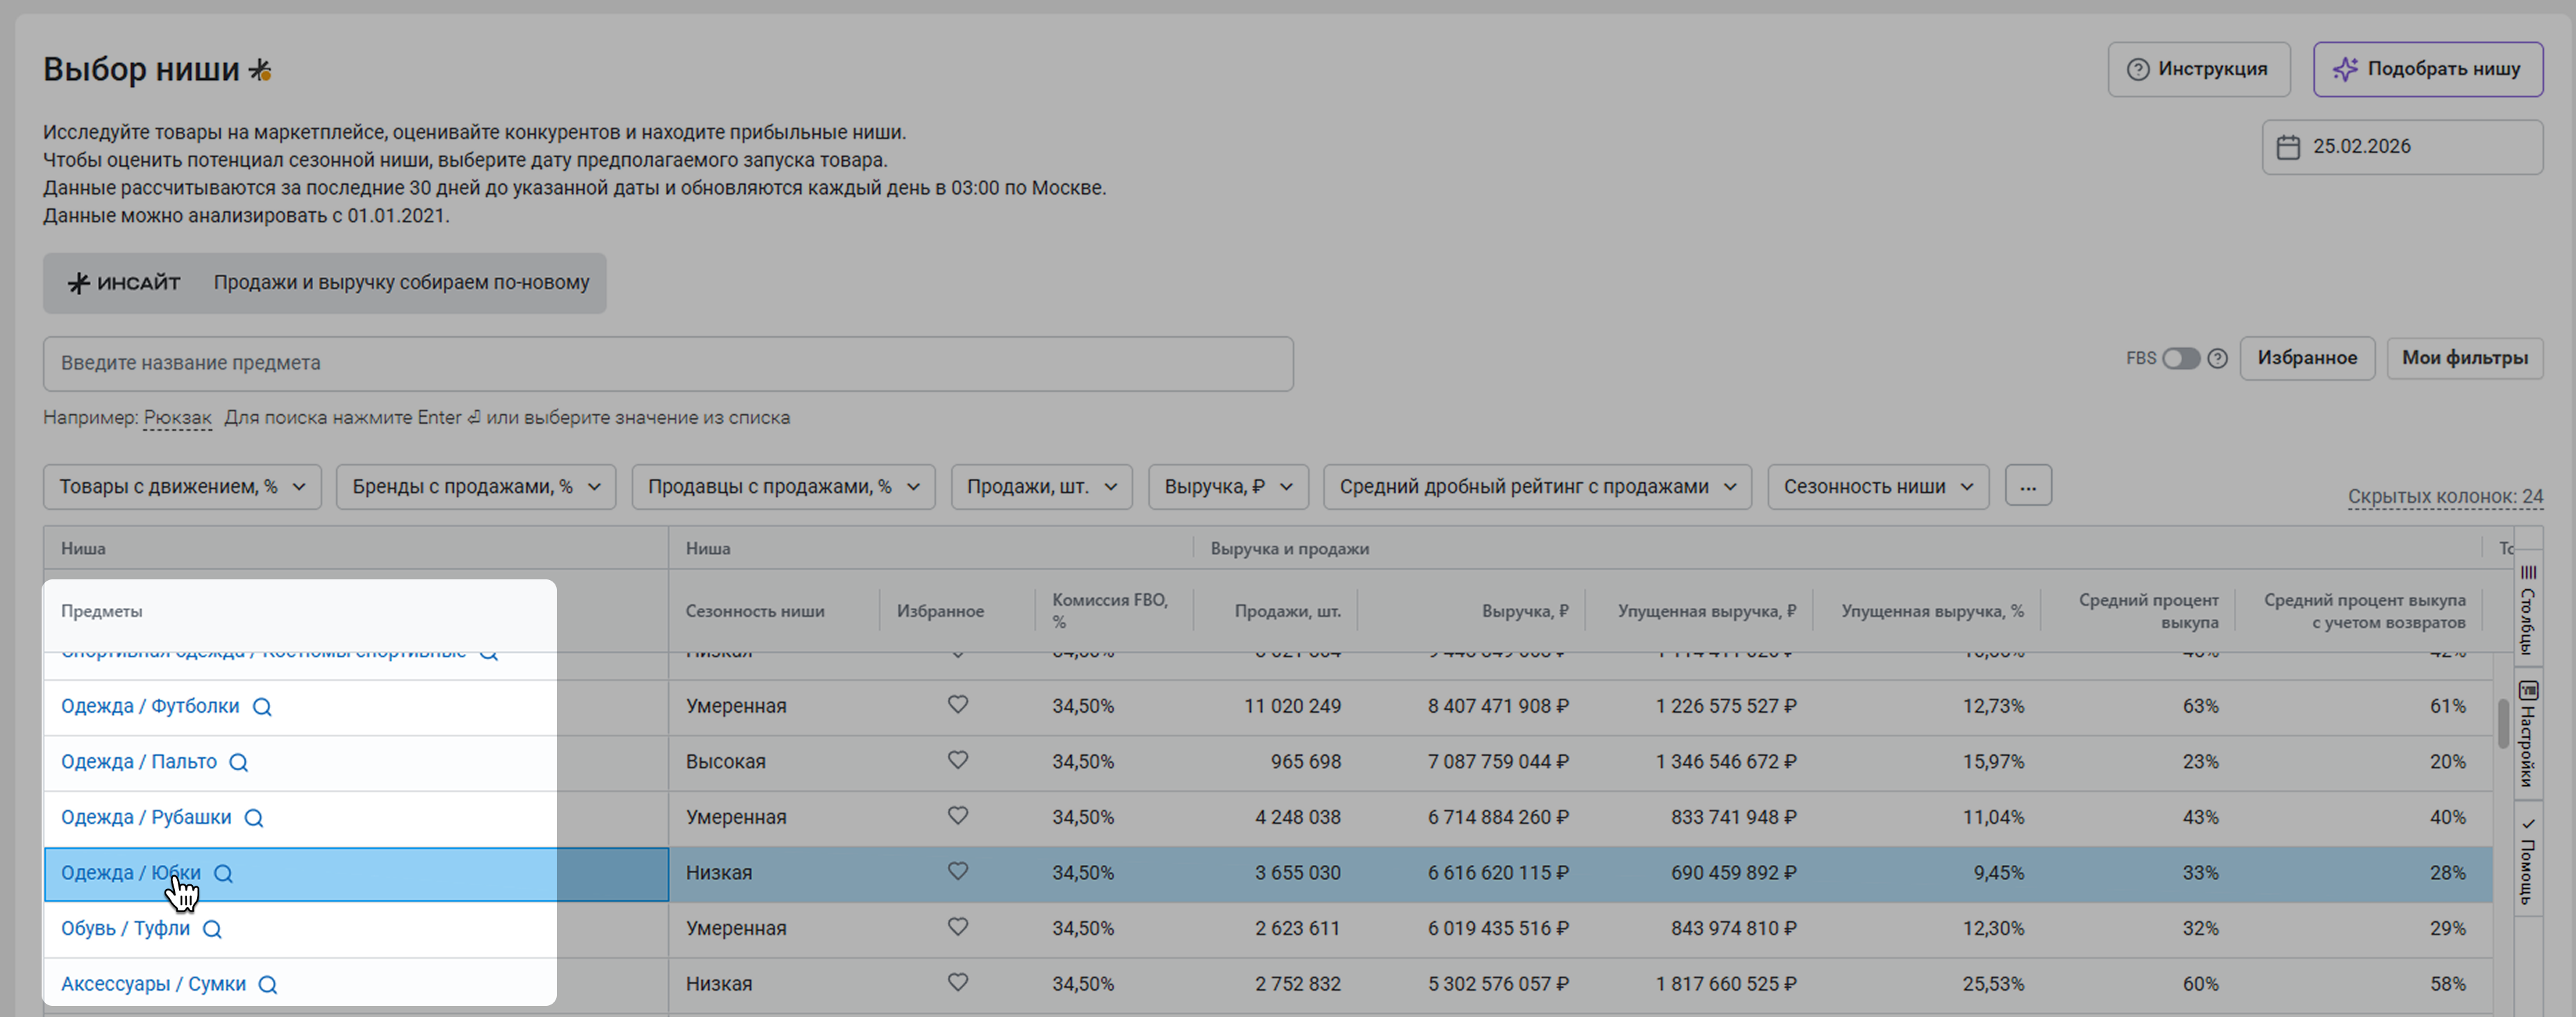Screen dimensions: 2576x1017
Task: Expand Выручка, ₽ filter dropdown
Action: 1227,487
